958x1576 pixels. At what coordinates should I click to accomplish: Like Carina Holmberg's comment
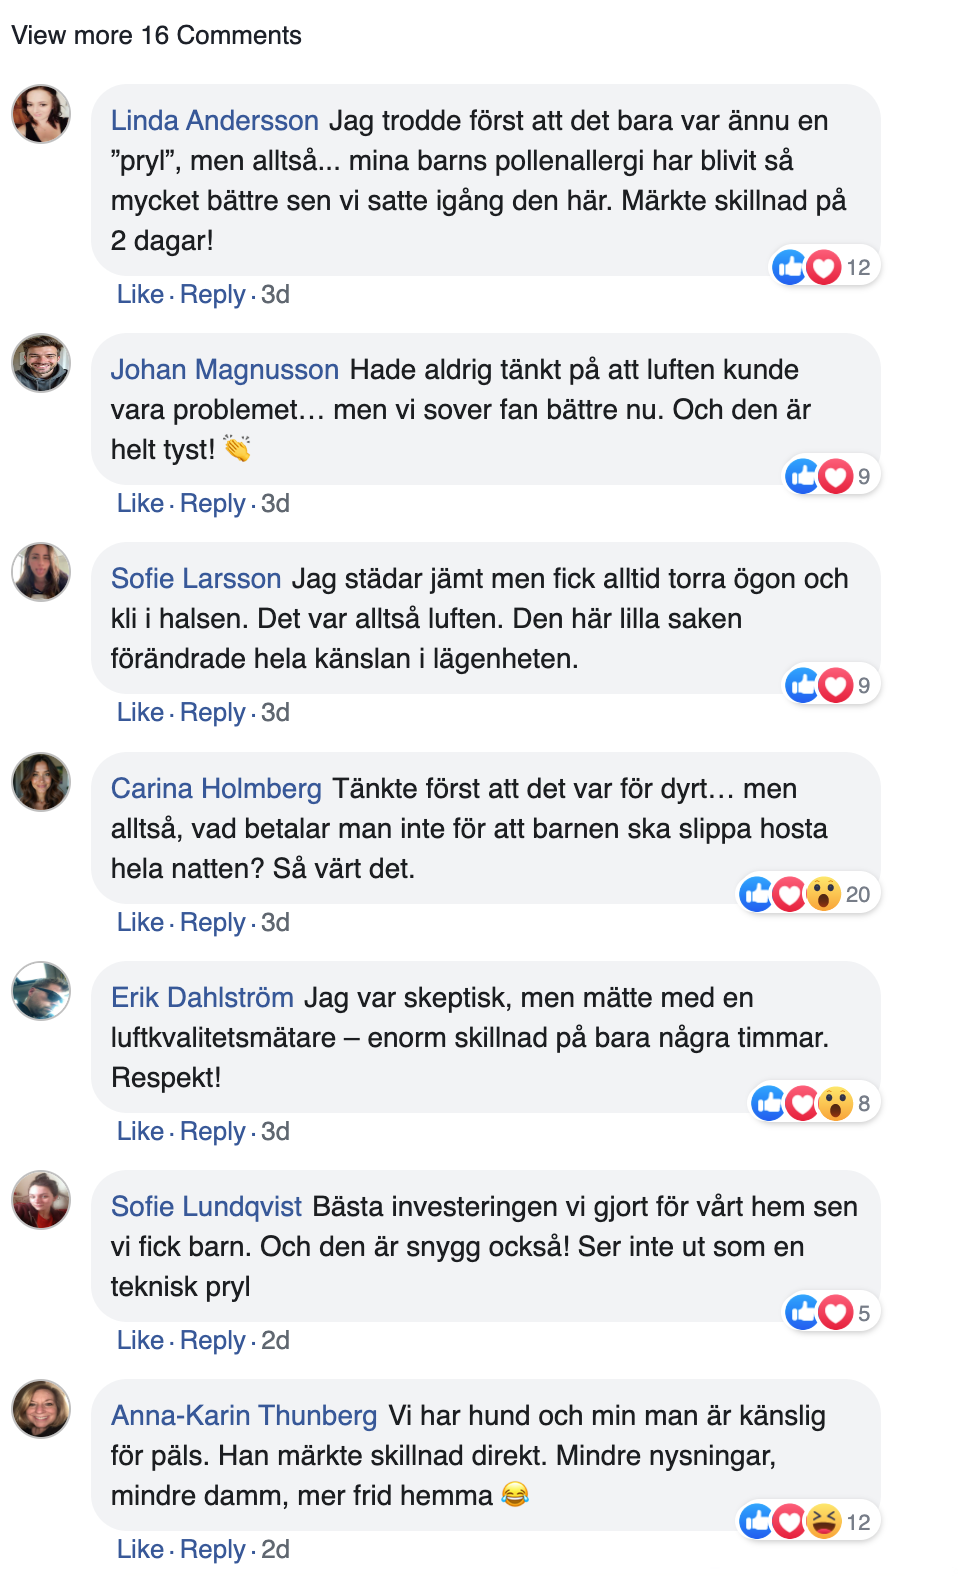coord(140,922)
